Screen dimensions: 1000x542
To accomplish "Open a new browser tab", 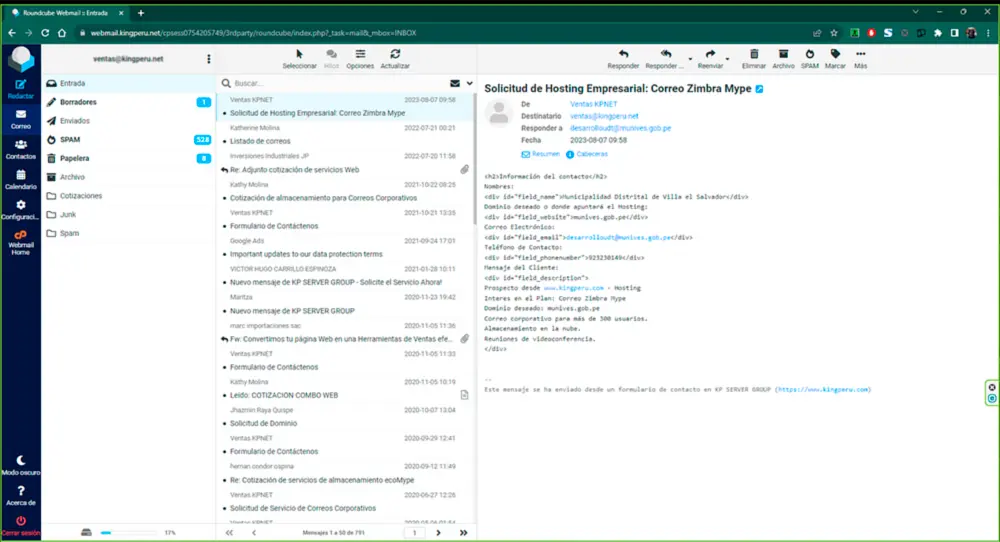I will coord(141,13).
